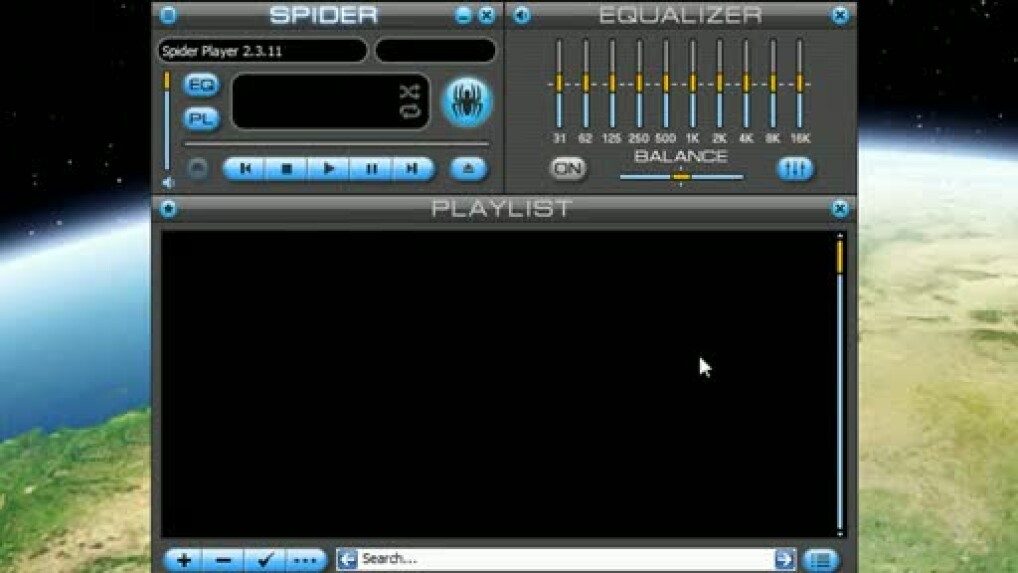Pause the current playback
Viewport: 1018px width, 573px height.
click(371, 169)
